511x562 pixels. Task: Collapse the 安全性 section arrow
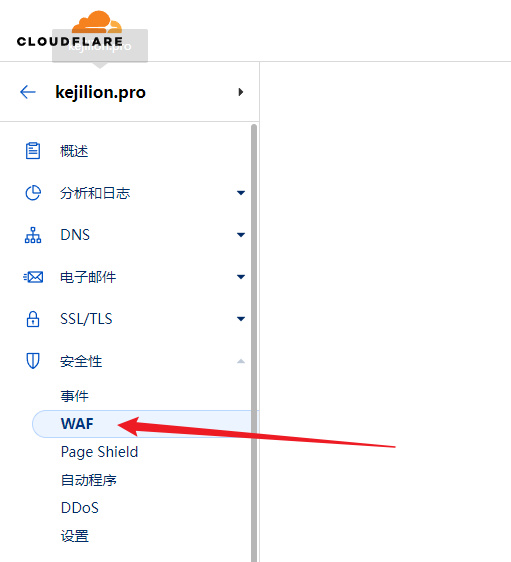click(241, 361)
